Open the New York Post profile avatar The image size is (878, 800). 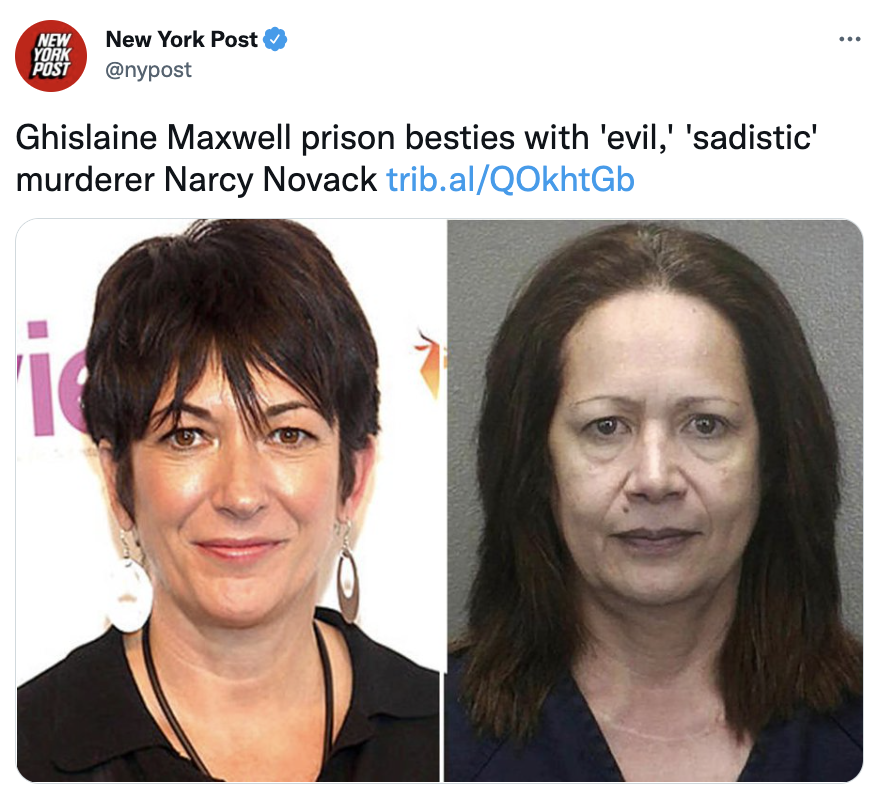point(51,55)
